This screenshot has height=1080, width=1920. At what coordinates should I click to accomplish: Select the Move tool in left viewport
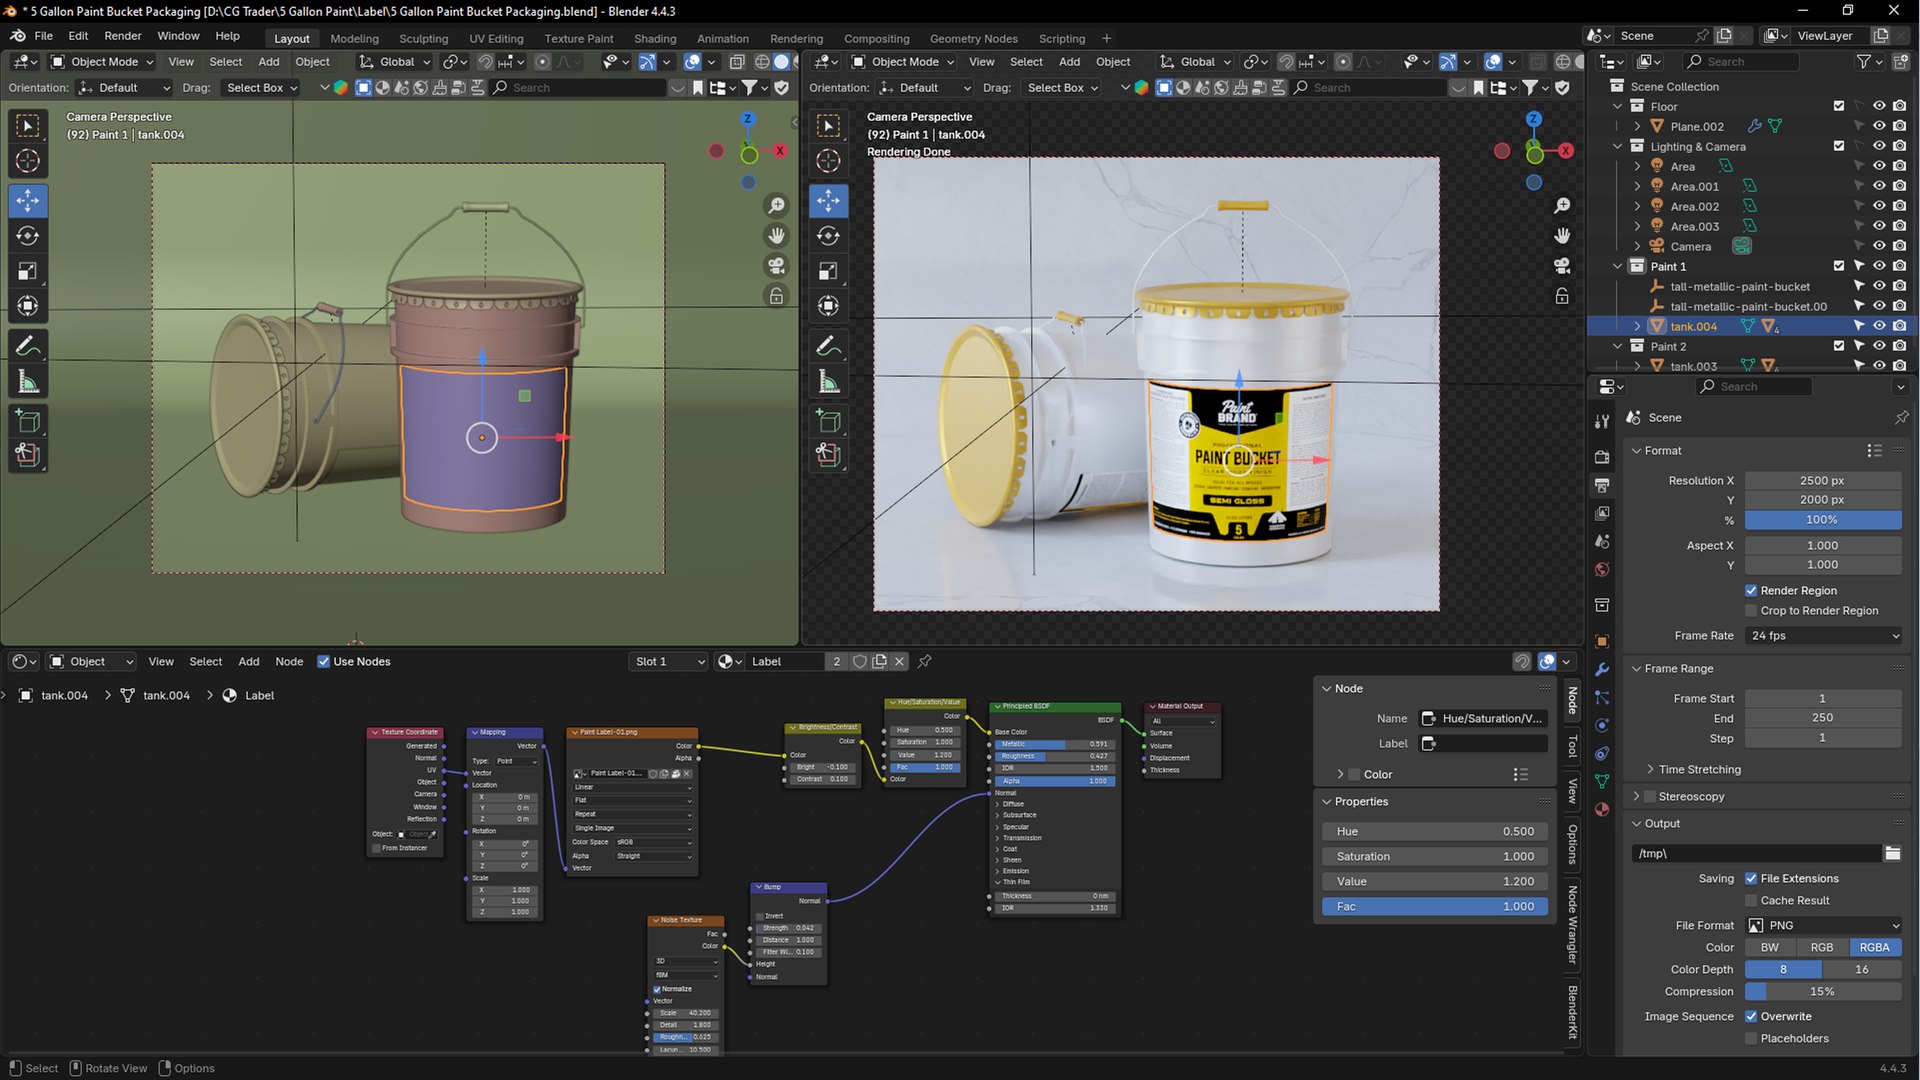click(x=28, y=200)
